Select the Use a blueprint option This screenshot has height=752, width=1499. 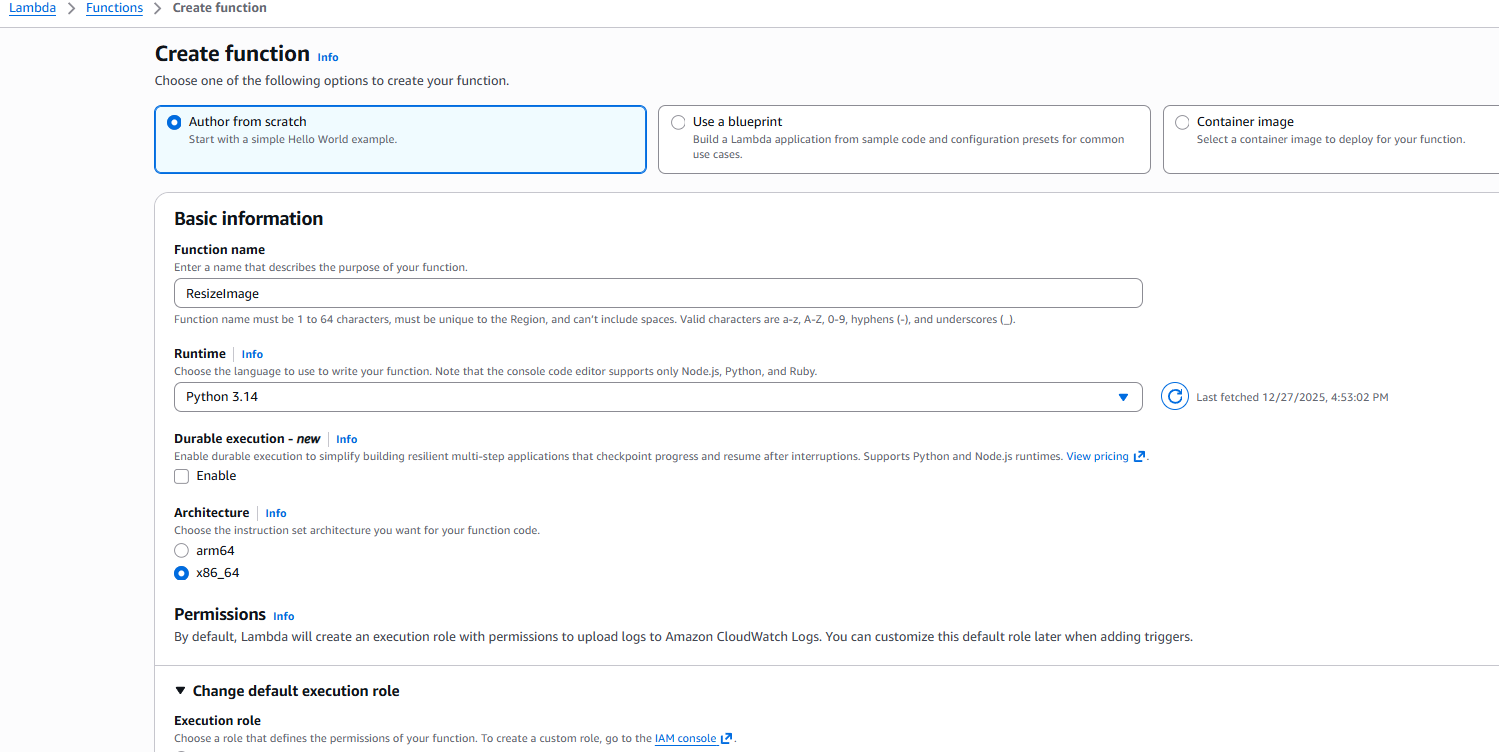(678, 122)
